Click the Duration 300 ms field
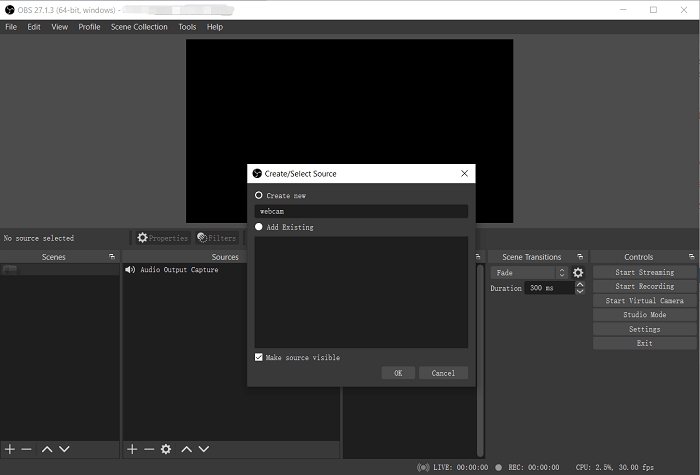700x475 pixels. [x=550, y=288]
